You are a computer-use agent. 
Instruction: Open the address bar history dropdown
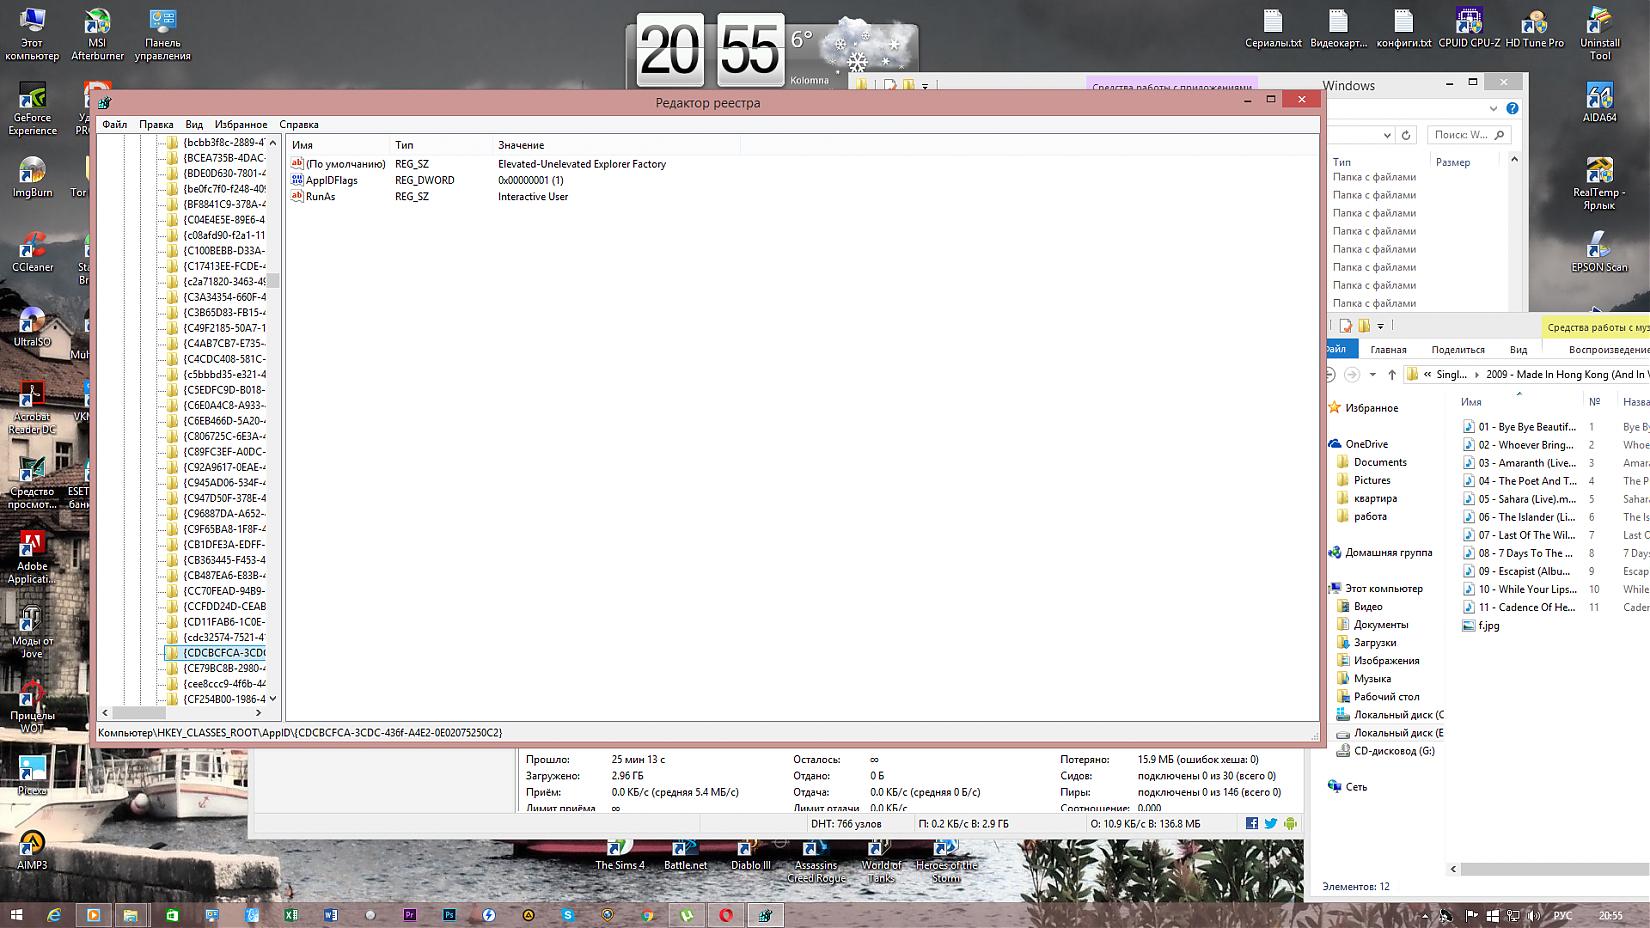[1386, 135]
